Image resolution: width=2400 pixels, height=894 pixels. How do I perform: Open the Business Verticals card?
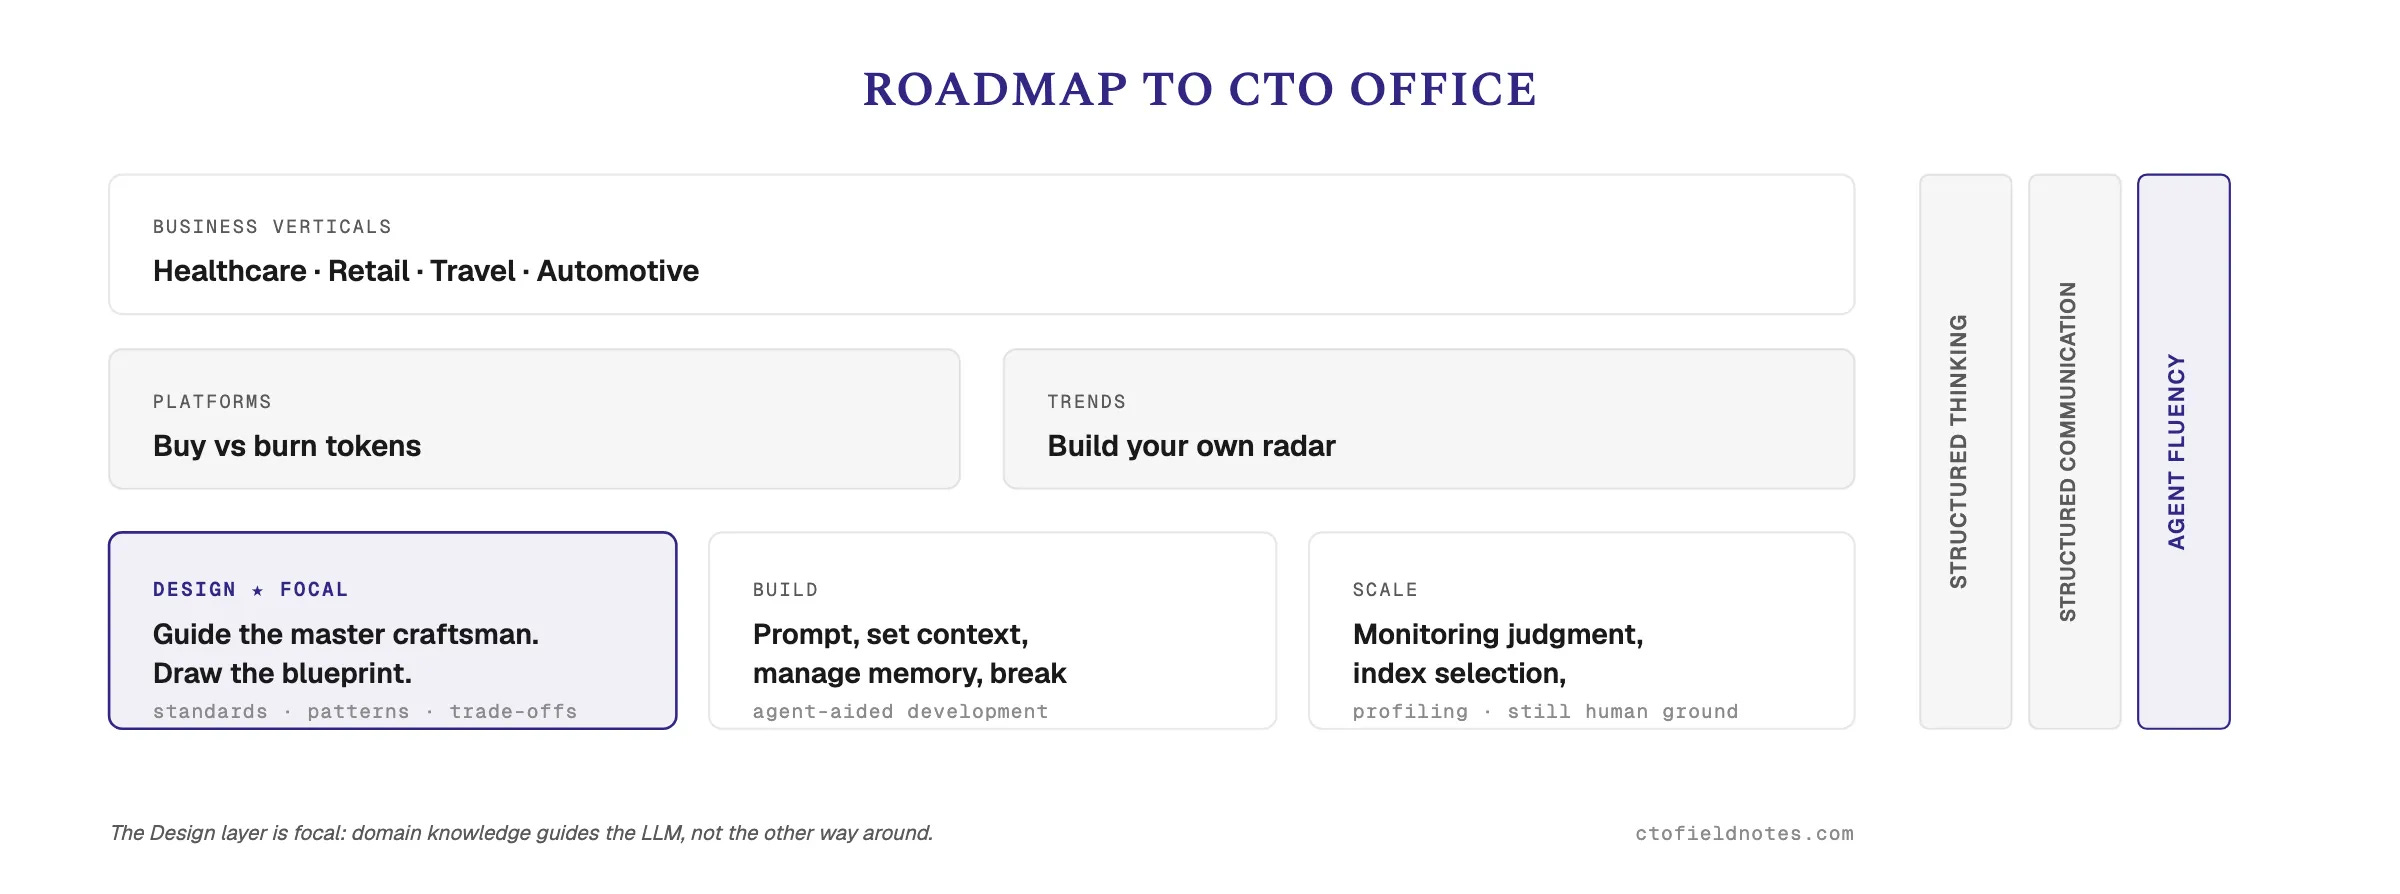point(981,244)
